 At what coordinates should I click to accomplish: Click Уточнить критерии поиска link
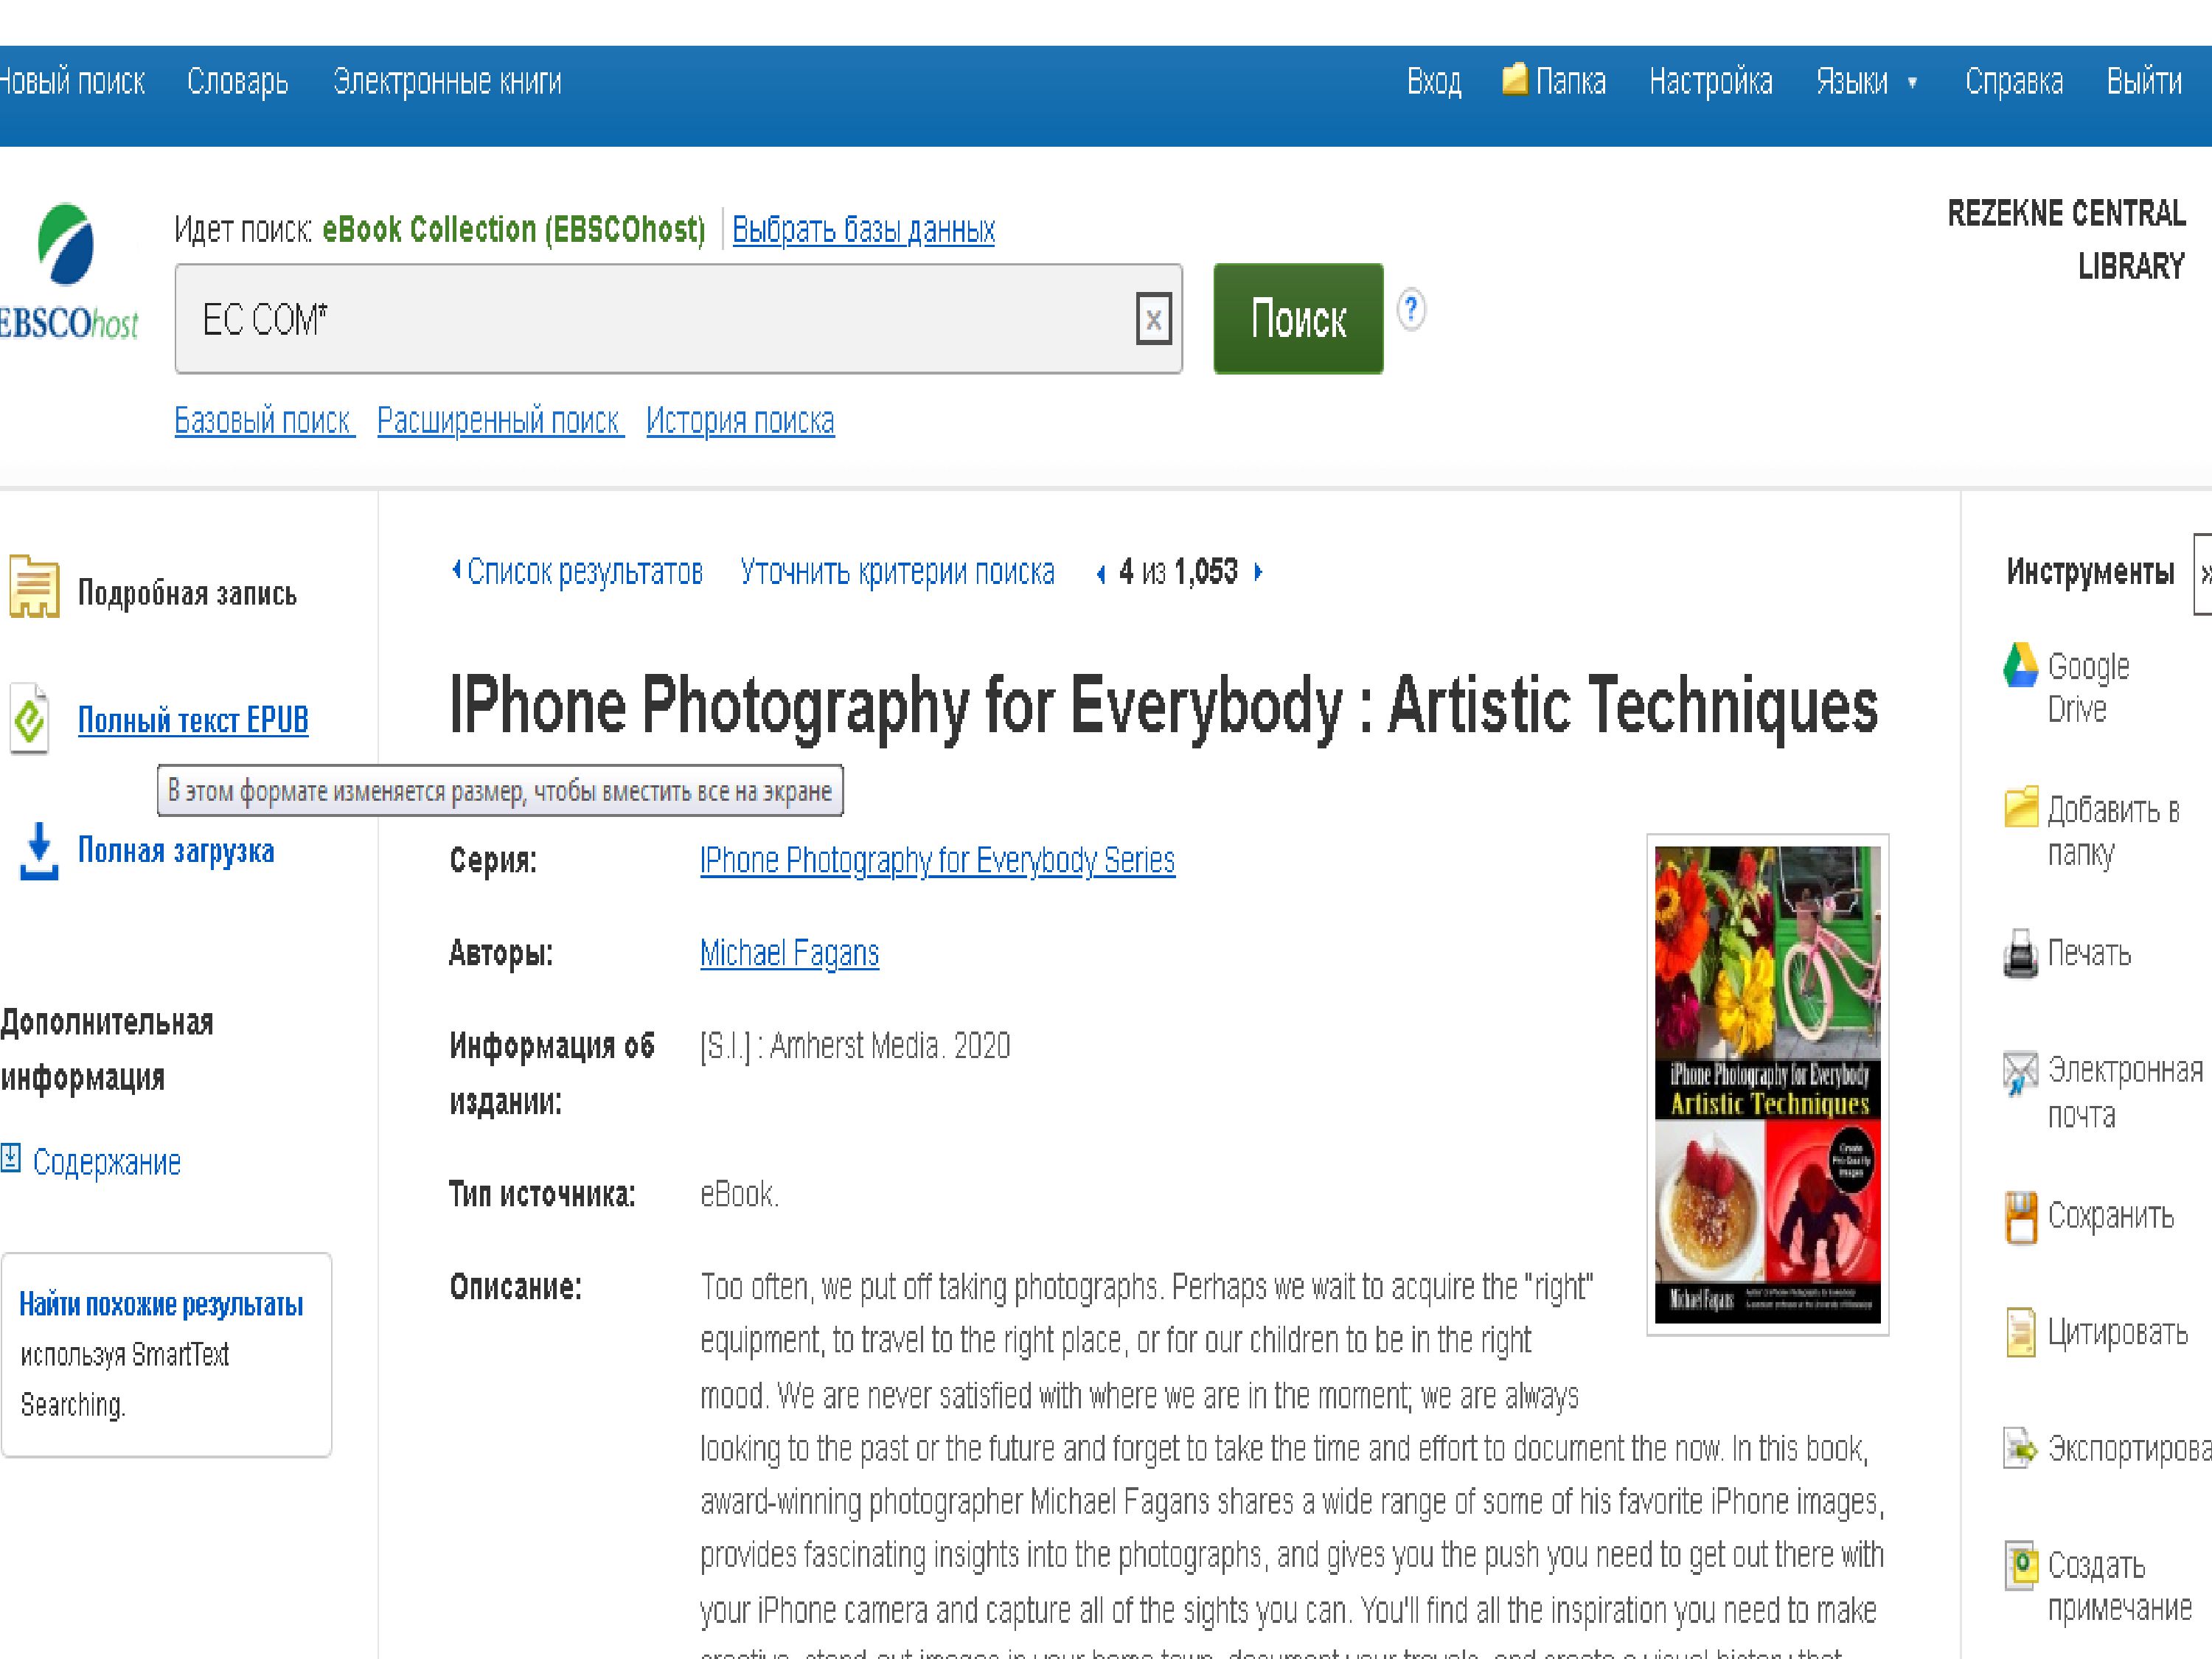click(897, 572)
